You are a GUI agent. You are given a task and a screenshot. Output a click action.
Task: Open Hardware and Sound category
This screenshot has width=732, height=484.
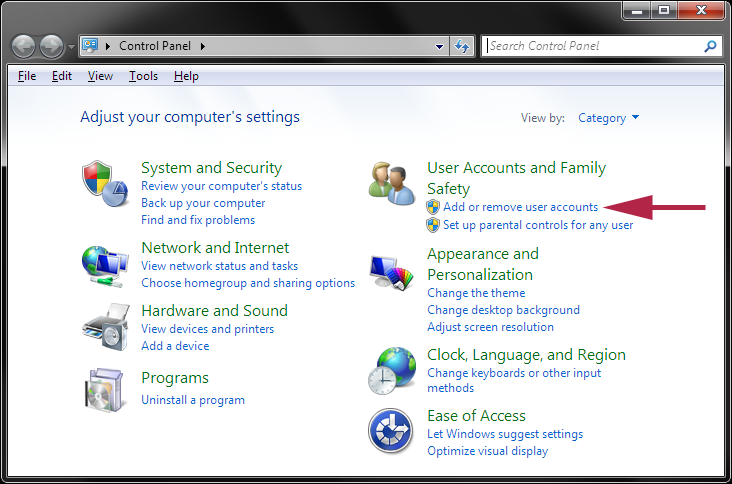pyautogui.click(x=214, y=310)
